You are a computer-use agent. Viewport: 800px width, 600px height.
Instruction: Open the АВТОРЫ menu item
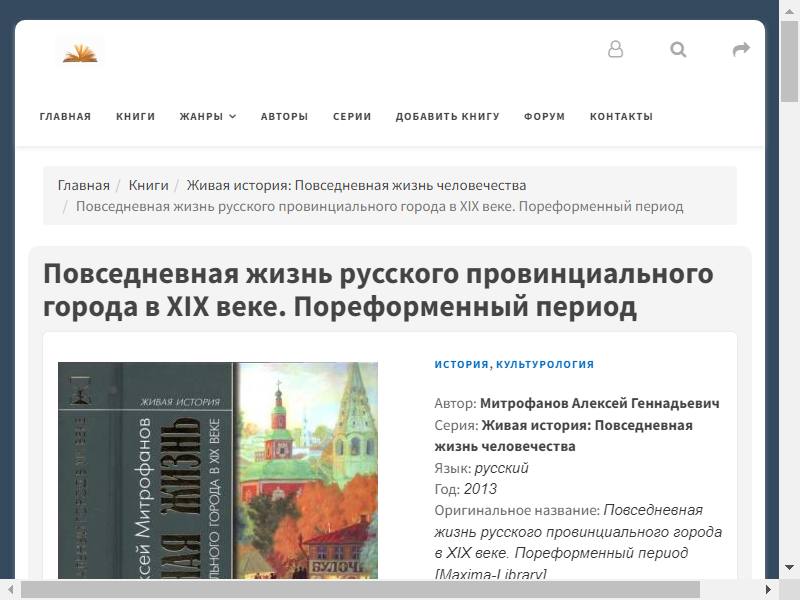(284, 116)
